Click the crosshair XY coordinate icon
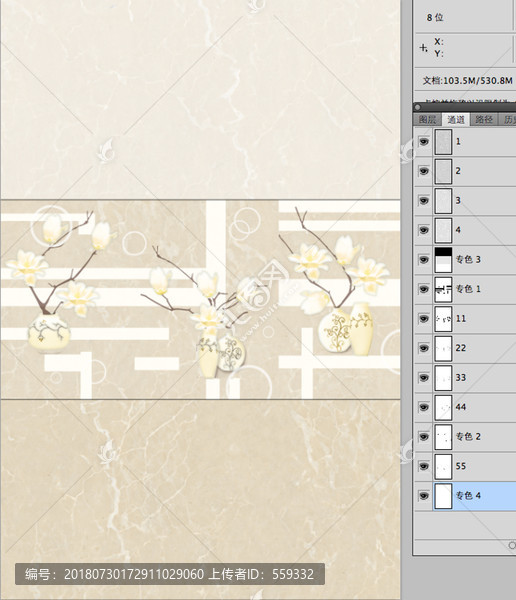 423,48
